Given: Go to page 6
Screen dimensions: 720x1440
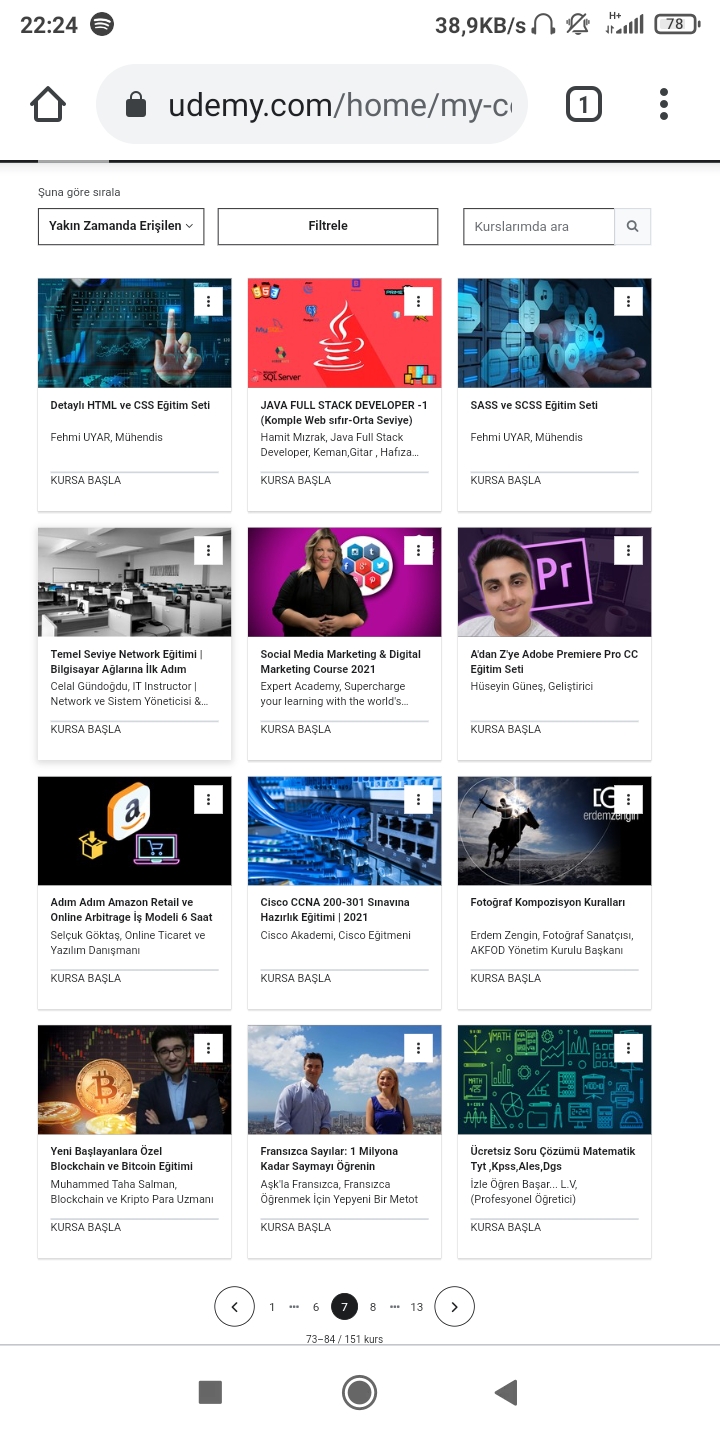Looking at the screenshot, I should point(316,1307).
